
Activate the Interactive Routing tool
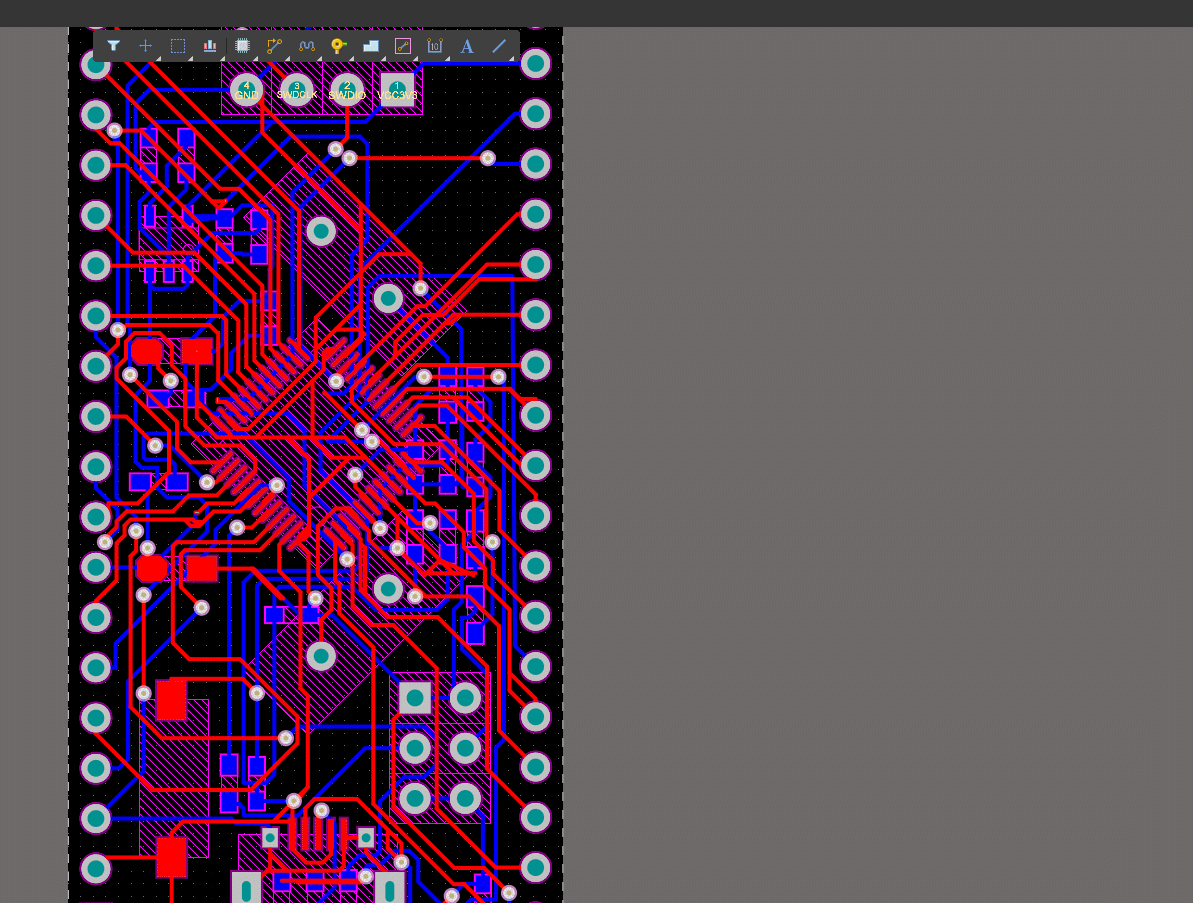[x=275, y=46]
